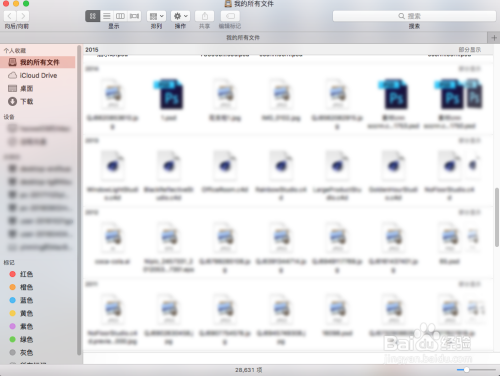Select the LargeProductStudio.c4d file icon
The width and height of the screenshot is (500, 376).
337,165
